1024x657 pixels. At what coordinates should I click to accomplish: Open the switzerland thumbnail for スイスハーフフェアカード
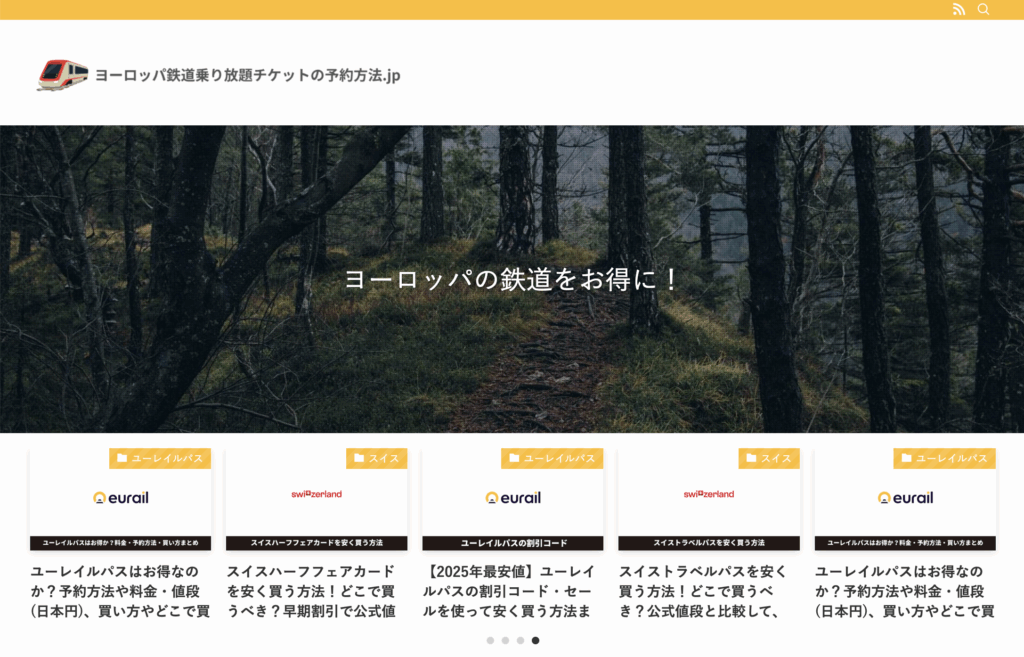point(317,500)
